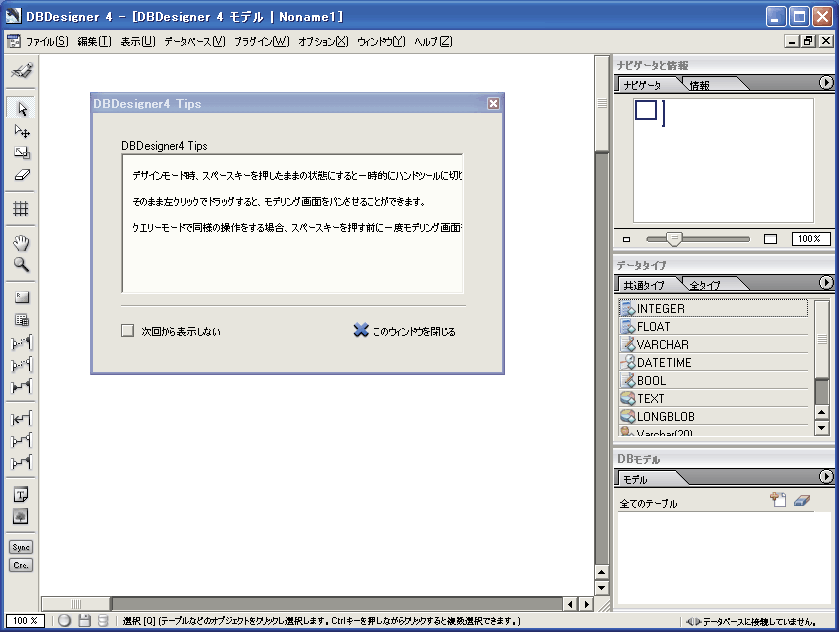Adjust the navigator zoom slider handle
This screenshot has width=839, height=632.
(674, 239)
